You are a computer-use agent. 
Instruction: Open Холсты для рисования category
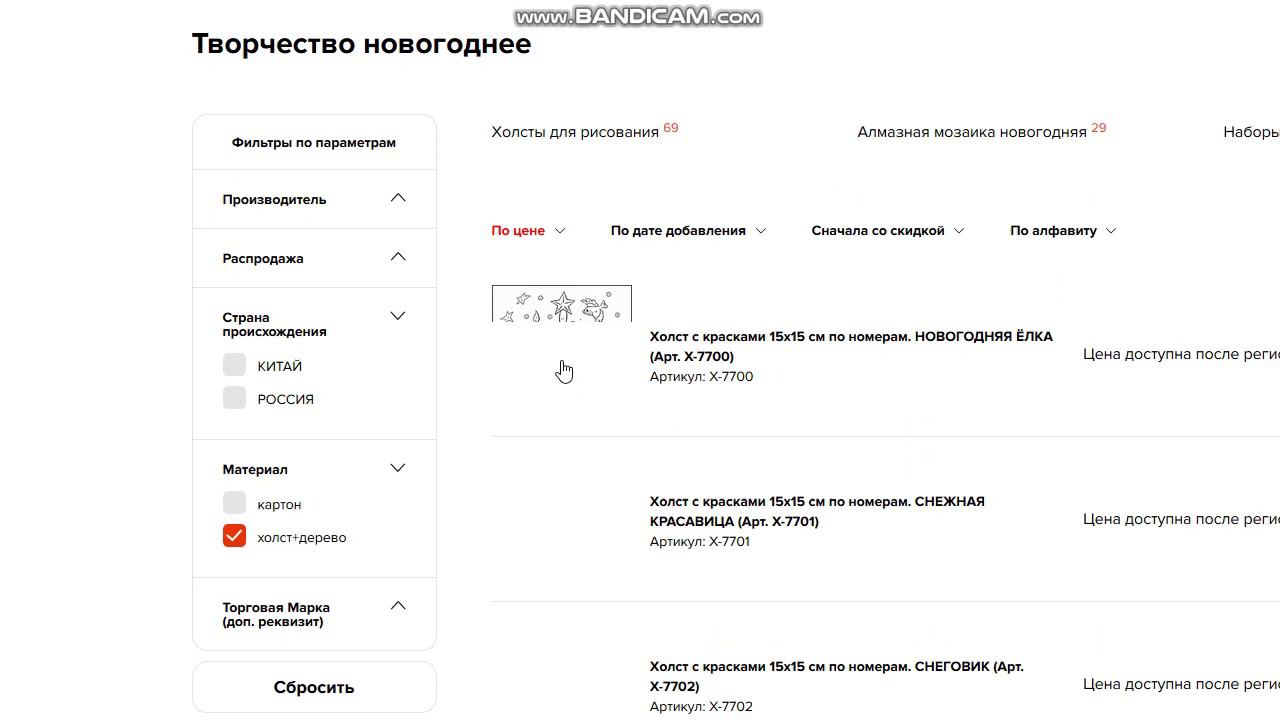[x=575, y=132]
